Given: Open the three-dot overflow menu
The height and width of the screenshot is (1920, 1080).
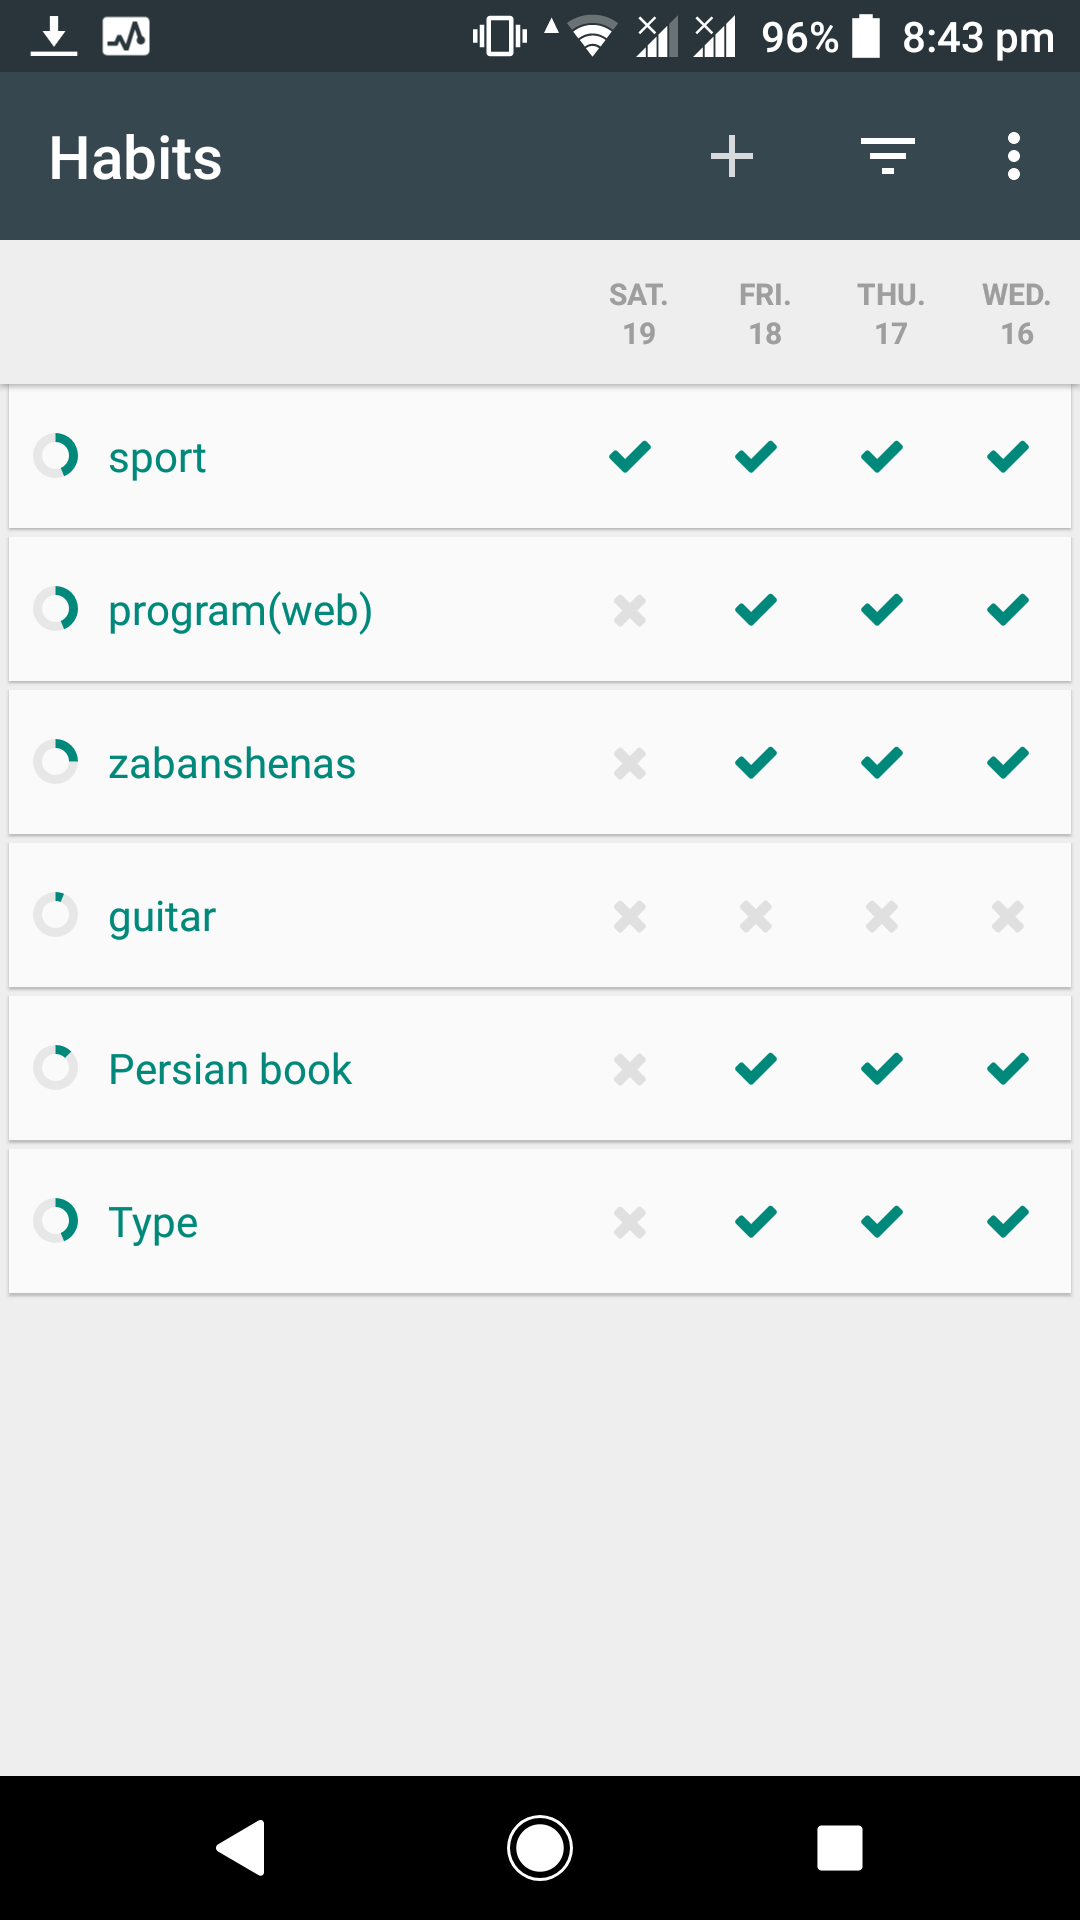Looking at the screenshot, I should (x=1014, y=157).
